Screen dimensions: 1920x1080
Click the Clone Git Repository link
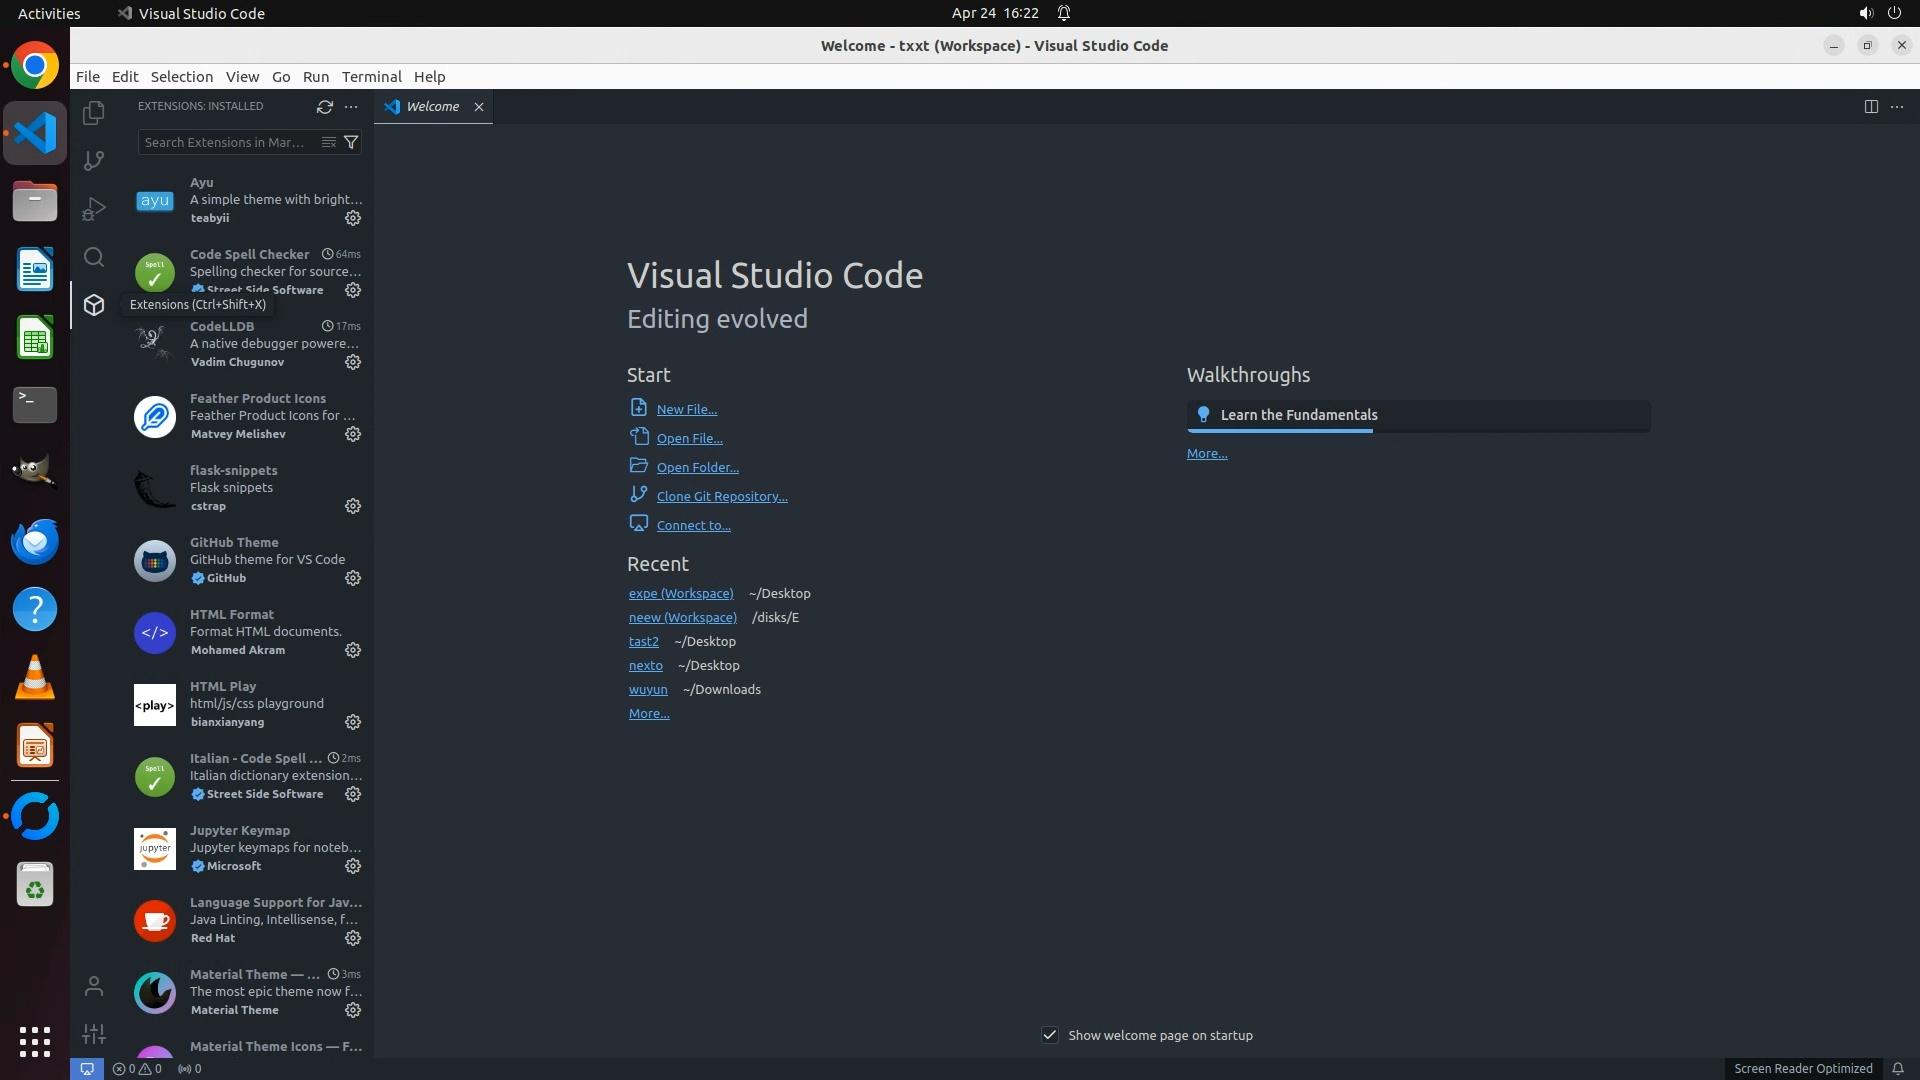pyautogui.click(x=721, y=496)
